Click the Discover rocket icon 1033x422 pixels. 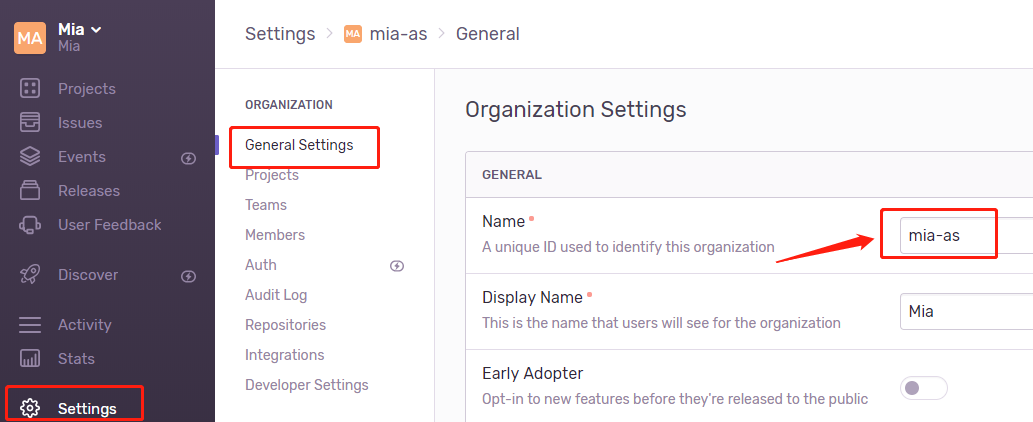pyautogui.click(x=30, y=275)
